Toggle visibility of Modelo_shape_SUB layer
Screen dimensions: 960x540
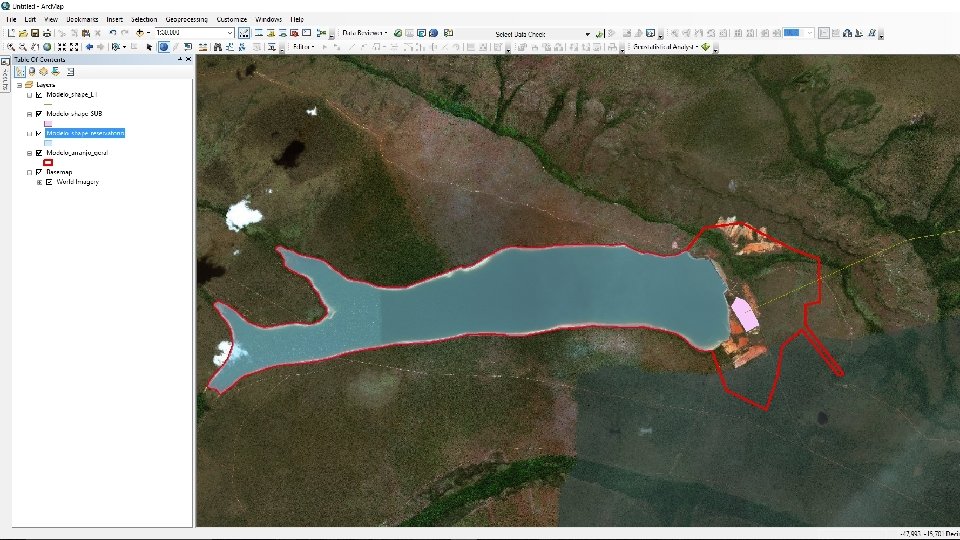pyautogui.click(x=39, y=114)
